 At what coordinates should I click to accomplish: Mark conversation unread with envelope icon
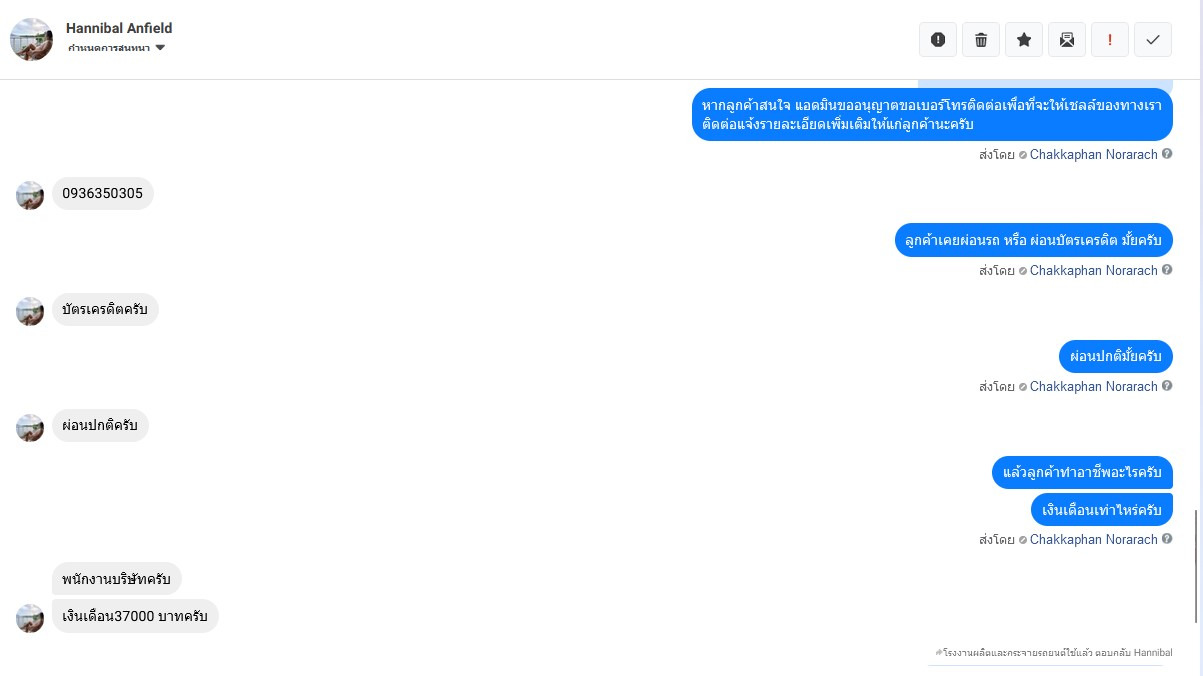(1067, 39)
